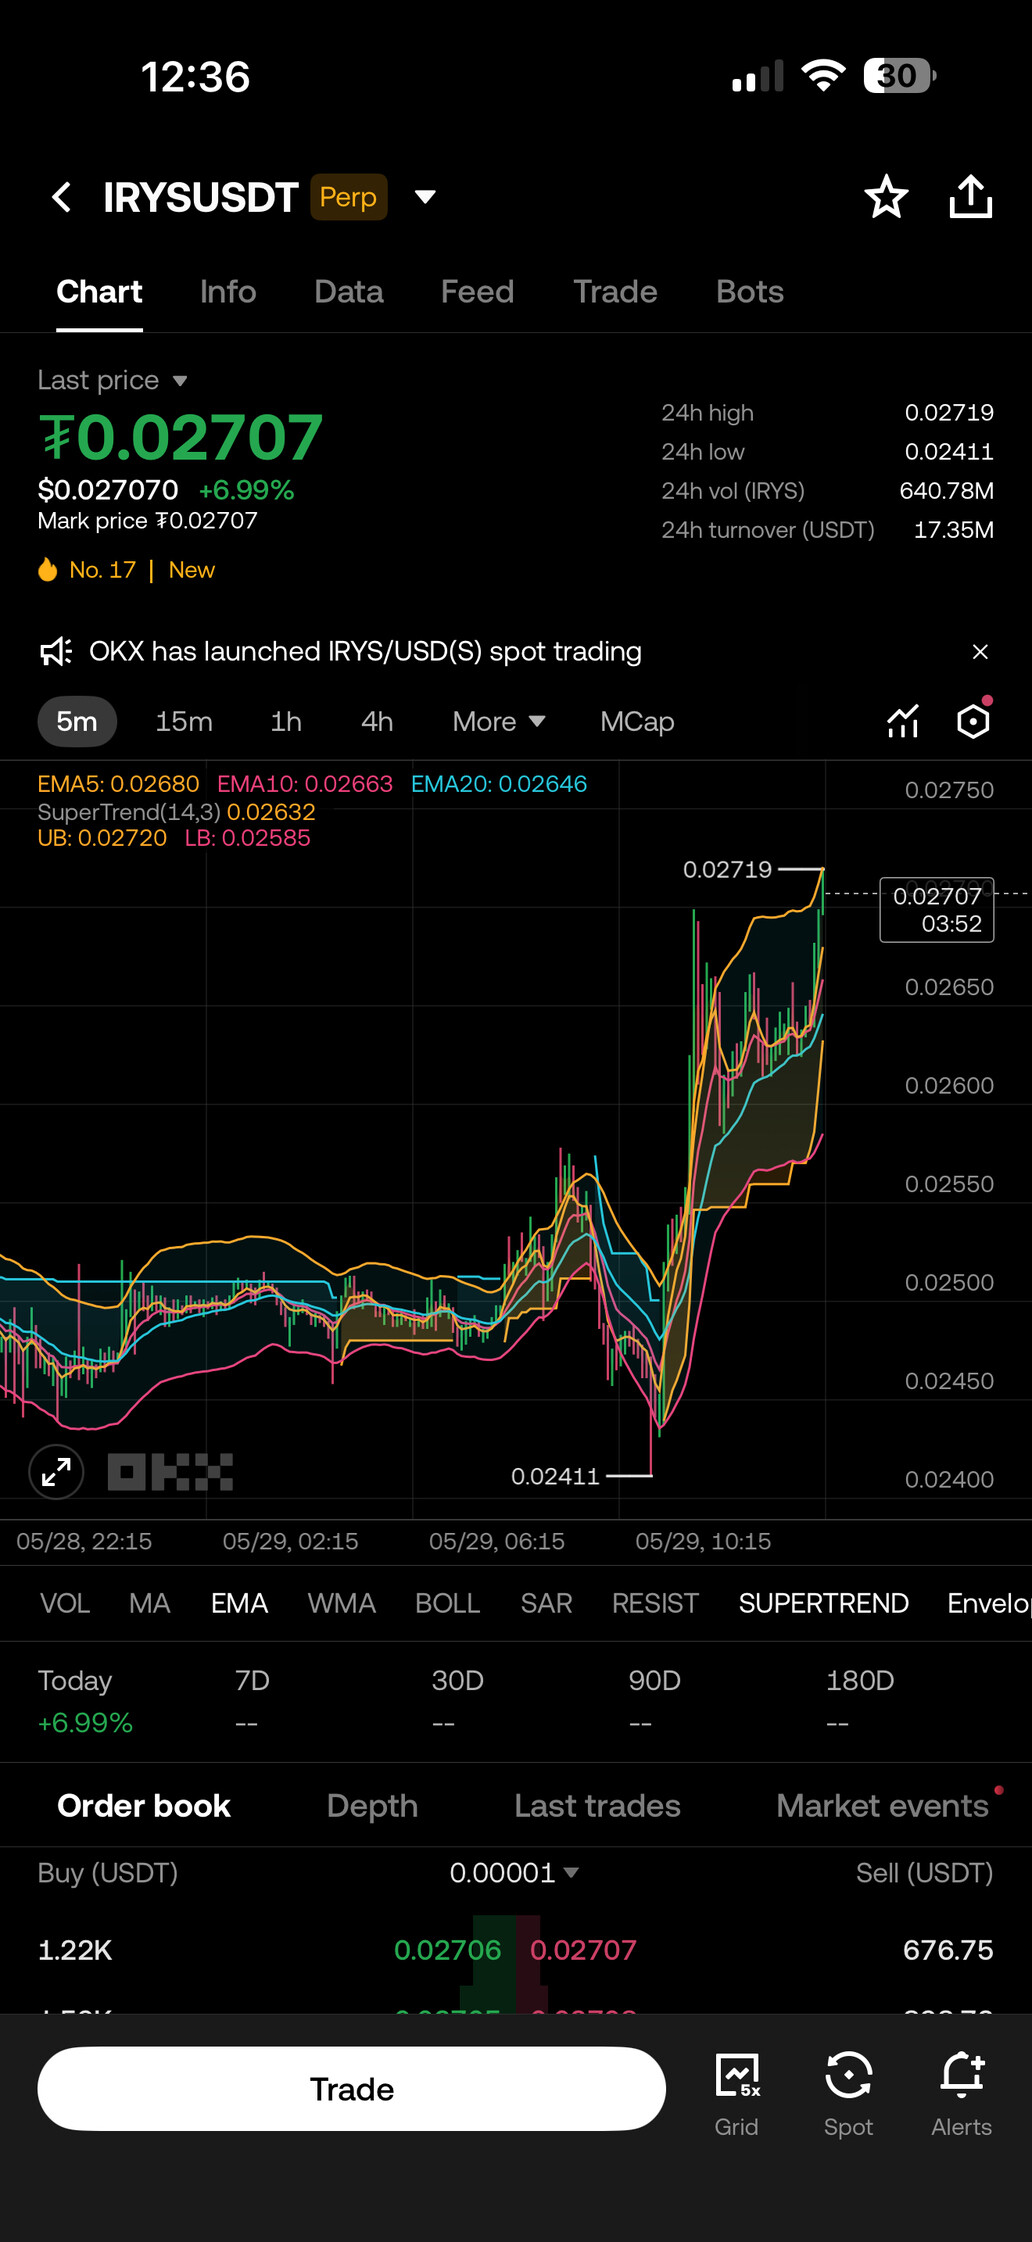Open the top Trade tab
The image size is (1032, 2242).
615,292
